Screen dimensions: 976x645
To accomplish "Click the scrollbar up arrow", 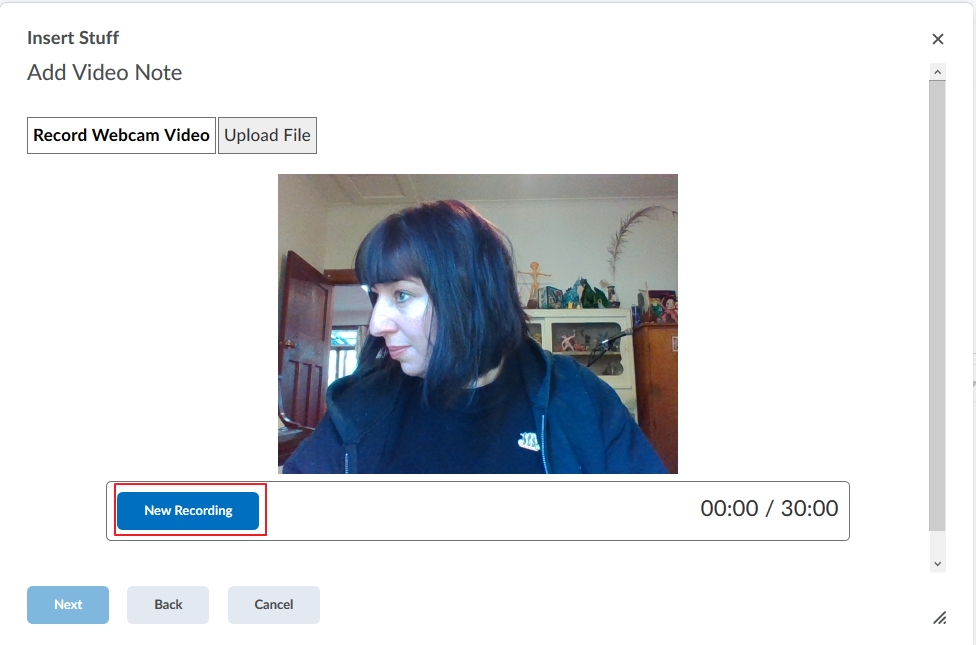I will pyautogui.click(x=937, y=72).
